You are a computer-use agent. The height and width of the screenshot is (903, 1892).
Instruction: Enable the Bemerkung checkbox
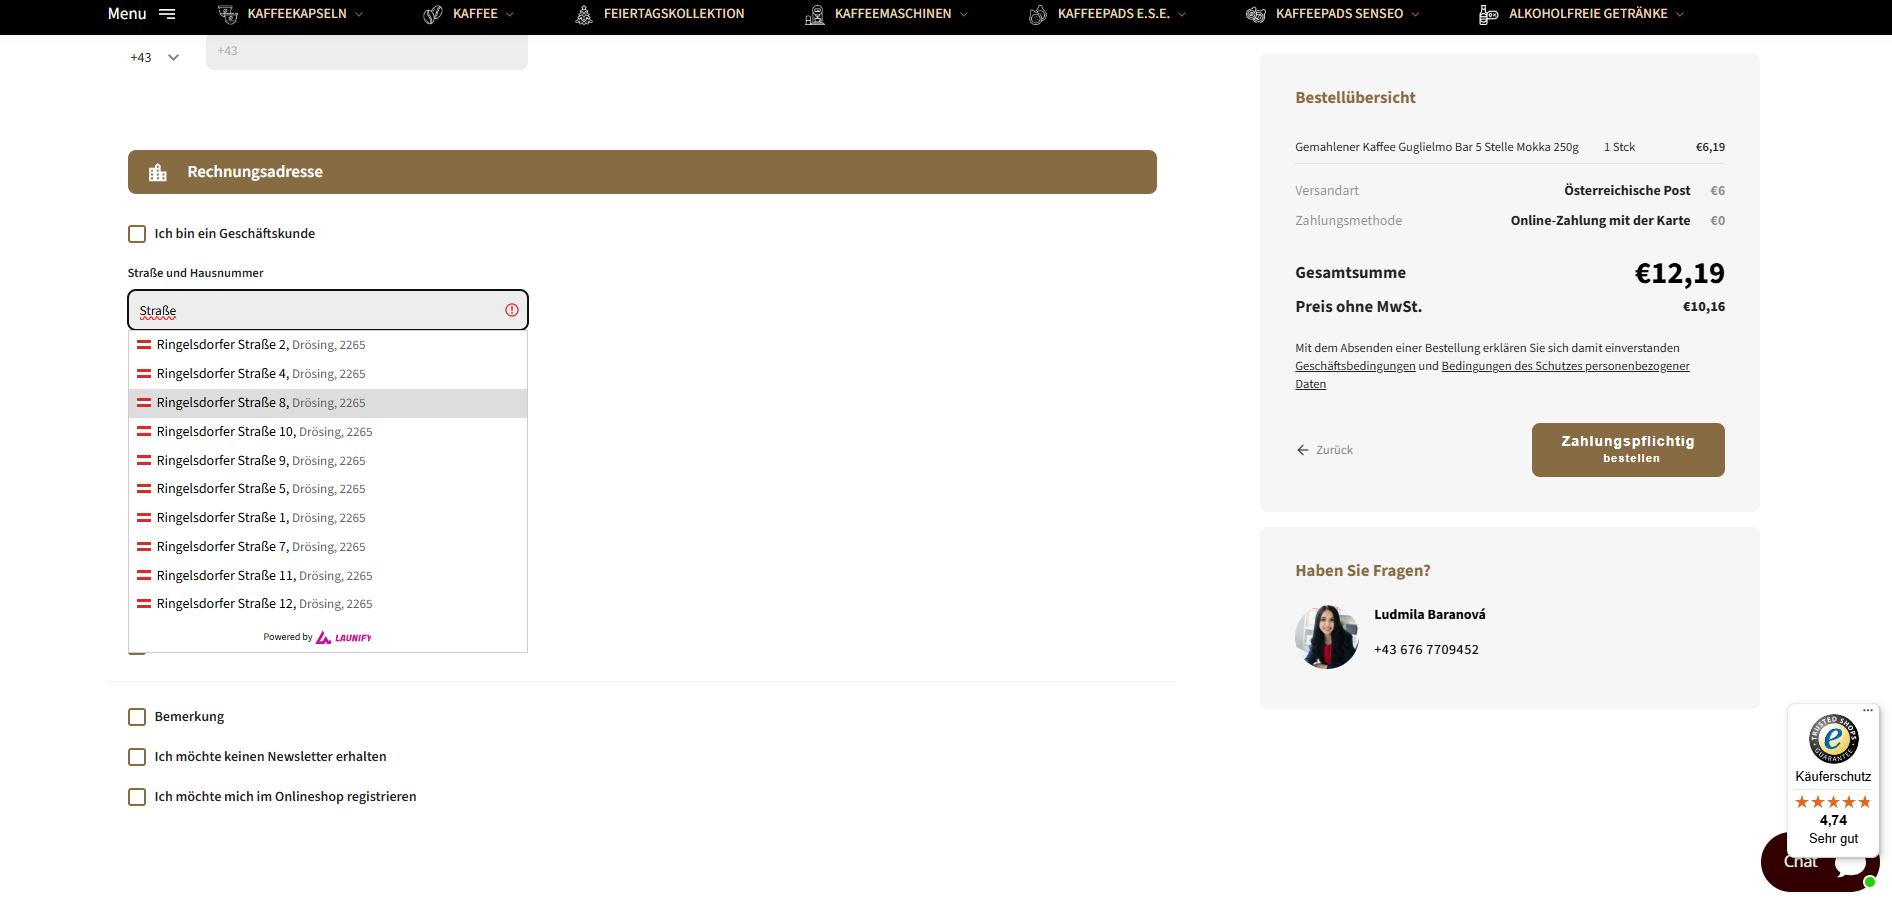(x=137, y=717)
